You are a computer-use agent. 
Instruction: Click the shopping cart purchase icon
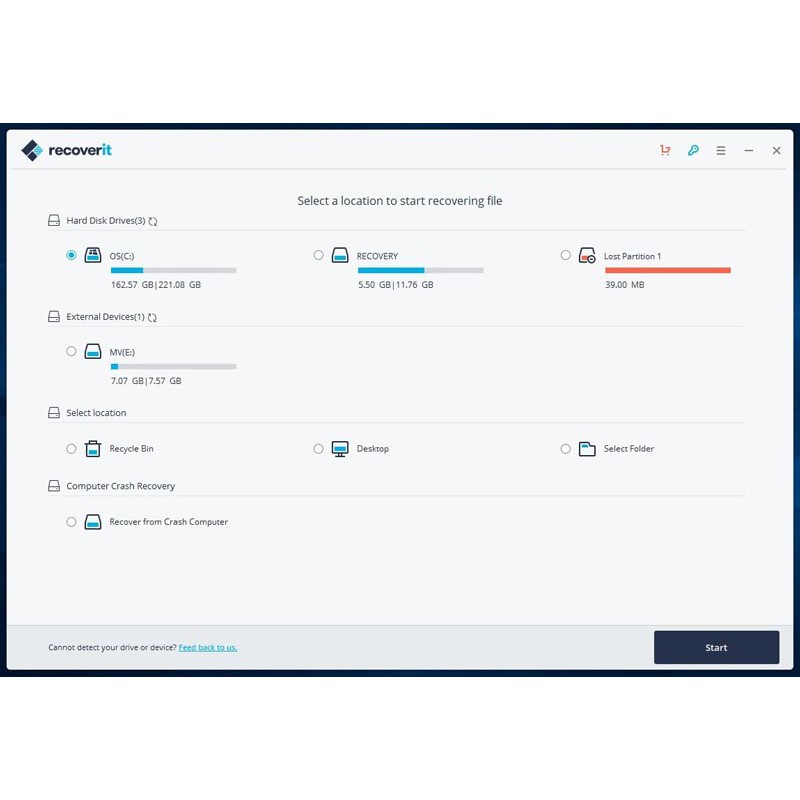coord(665,151)
